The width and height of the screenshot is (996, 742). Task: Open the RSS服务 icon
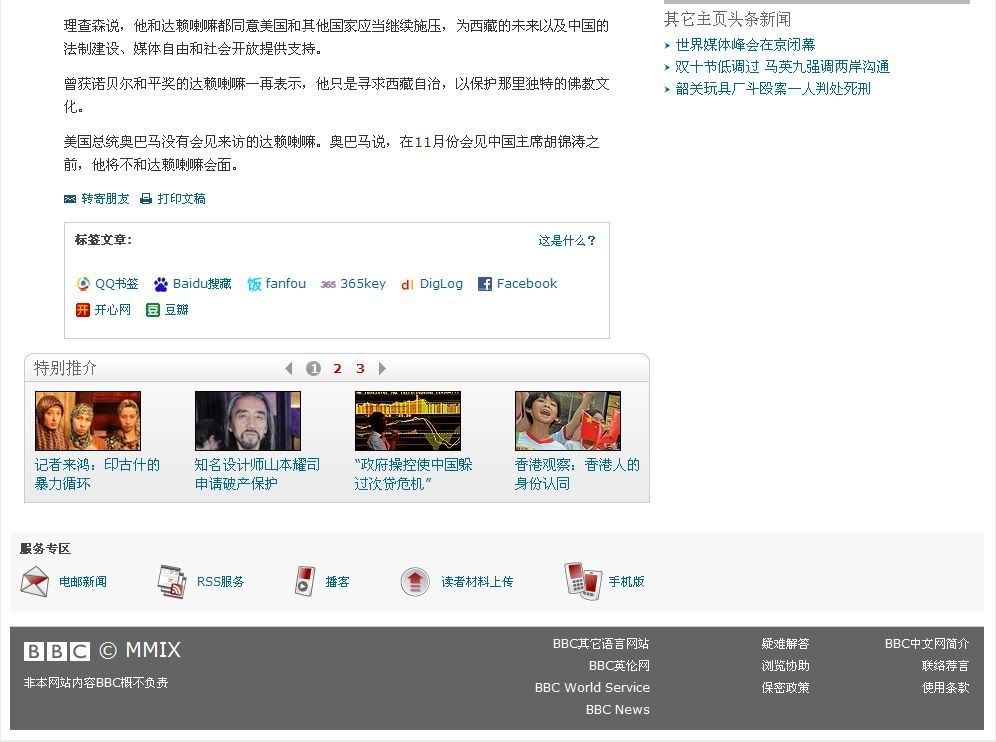click(172, 581)
